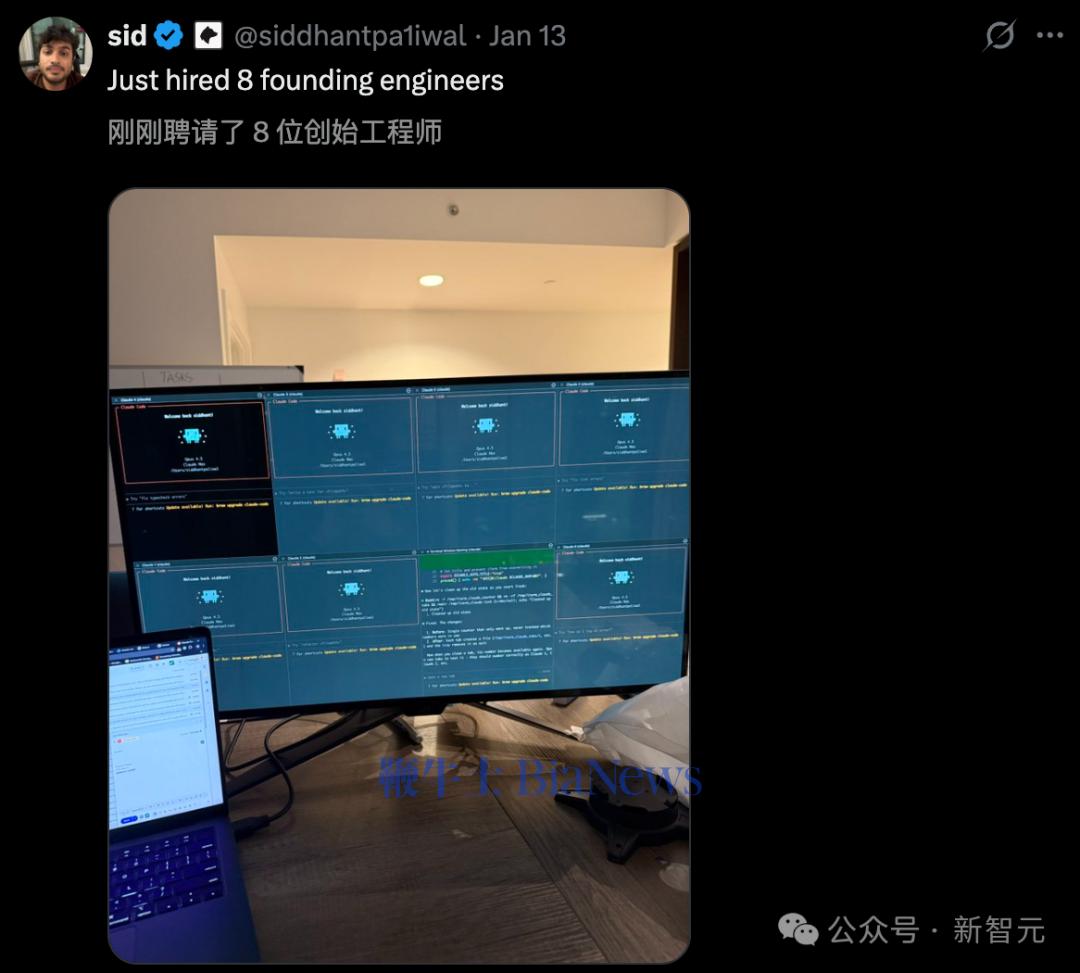Open sid's profile picture avatar
Viewport: 1080px width, 973px height.
coord(55,54)
